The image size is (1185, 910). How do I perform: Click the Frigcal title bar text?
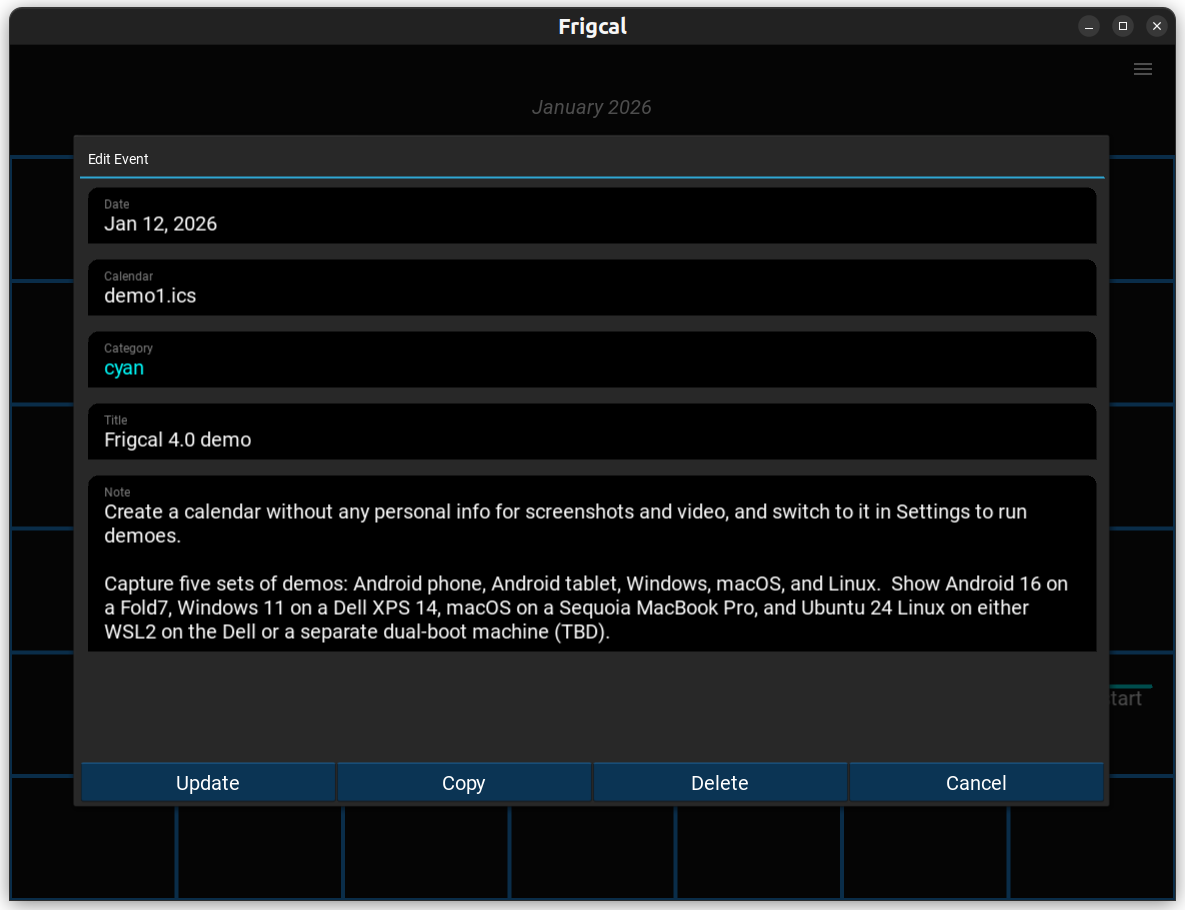(592, 26)
